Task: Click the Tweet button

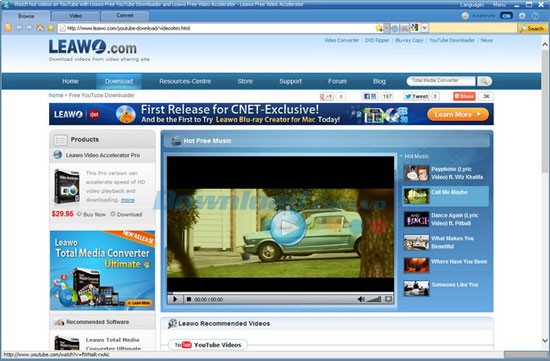Action: coord(416,96)
